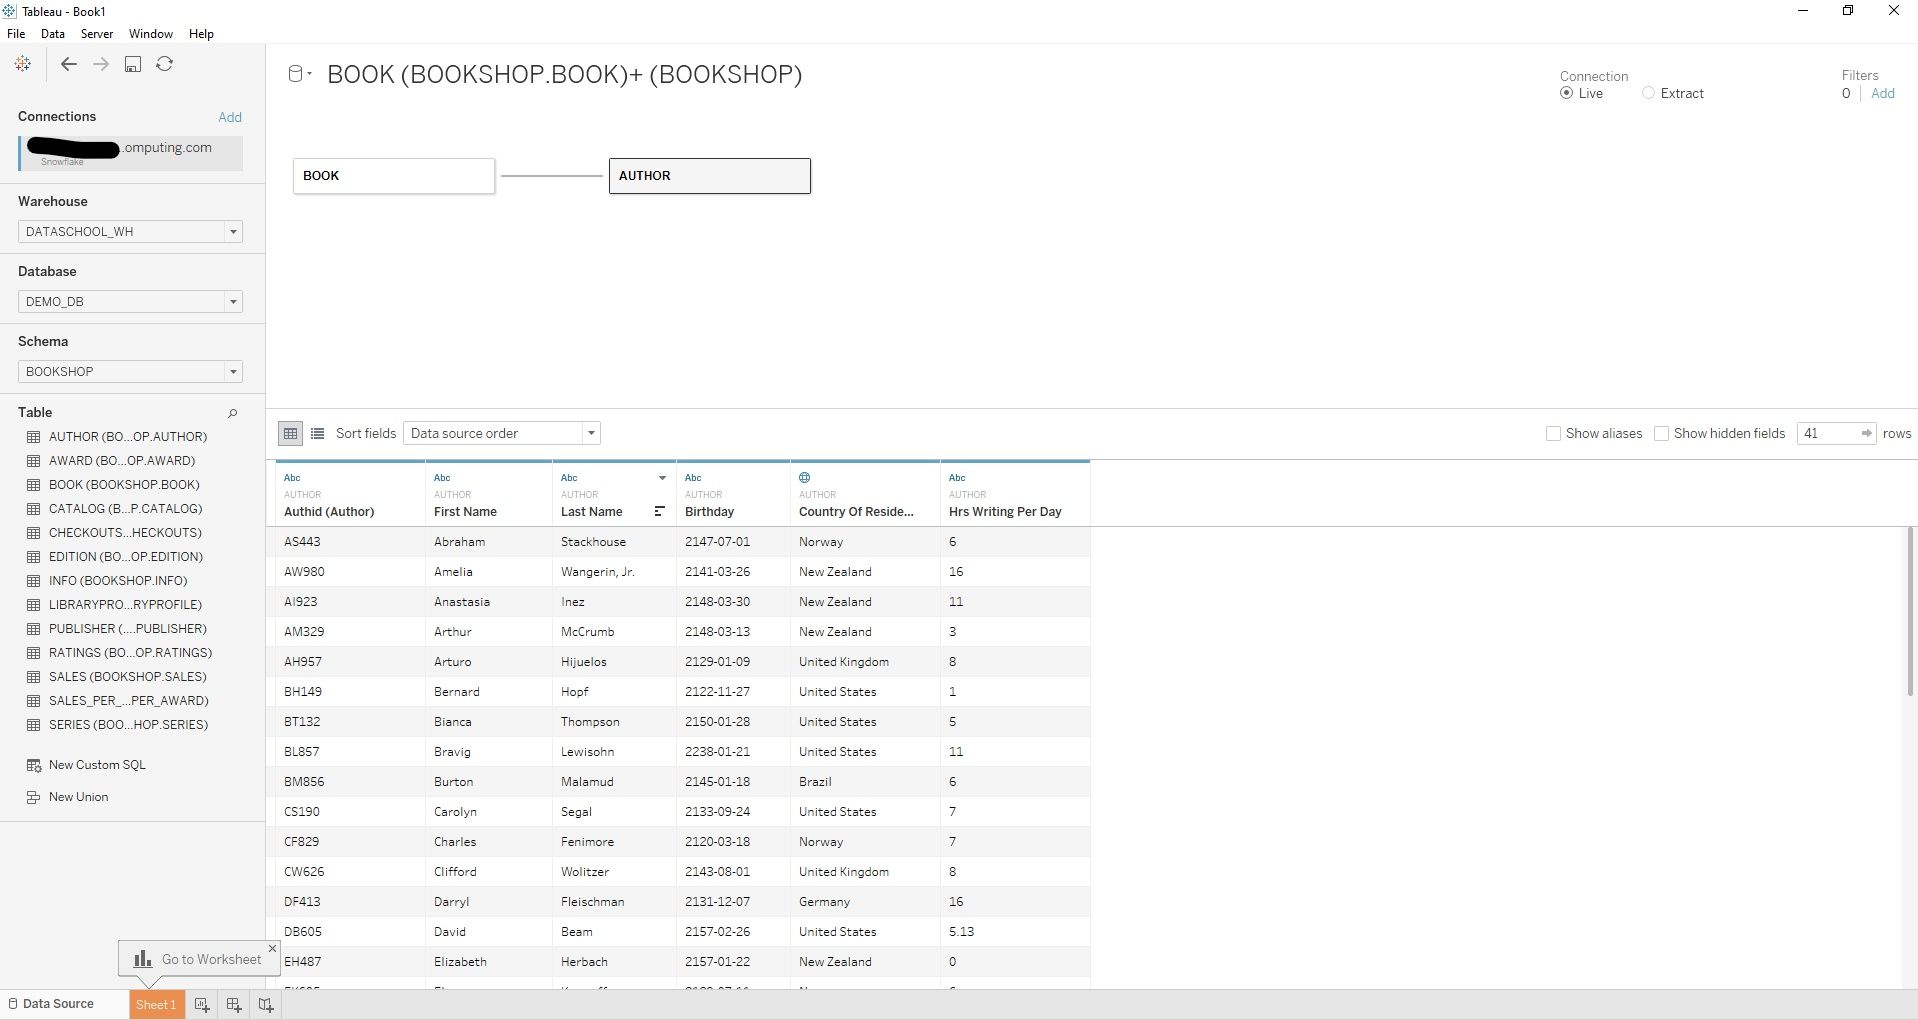Open the Server menu
The height and width of the screenshot is (1020, 1918).
(97, 33)
